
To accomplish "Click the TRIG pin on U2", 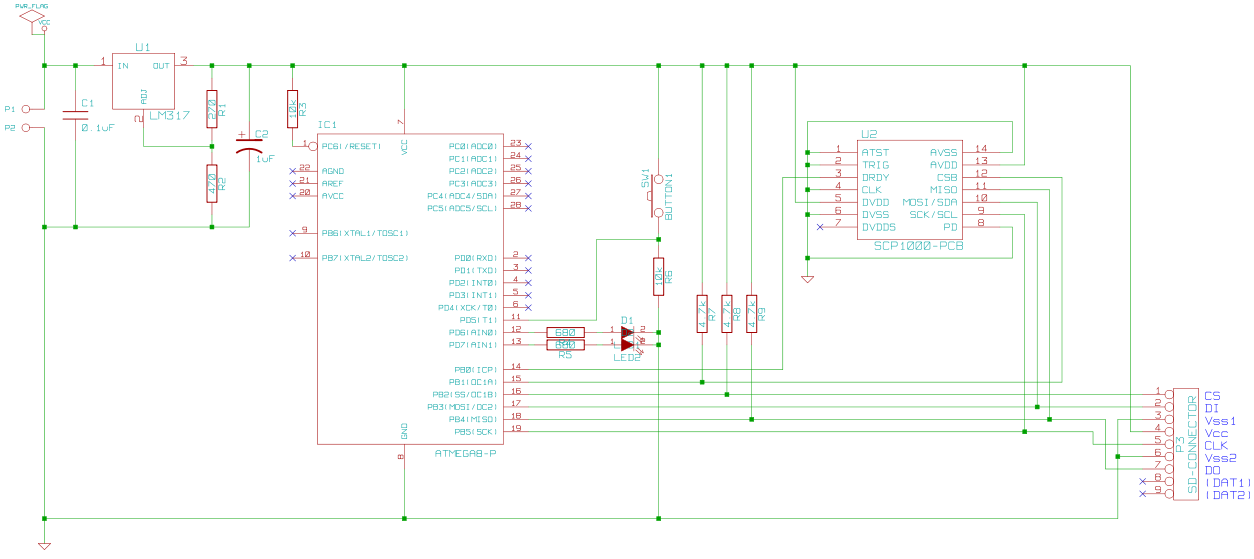I will click(875, 164).
